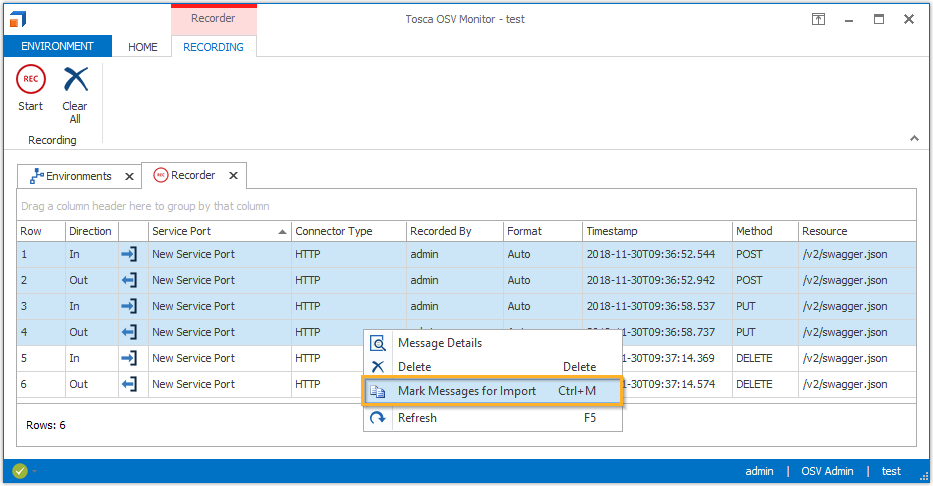Click the Clear All icon

(x=75, y=80)
